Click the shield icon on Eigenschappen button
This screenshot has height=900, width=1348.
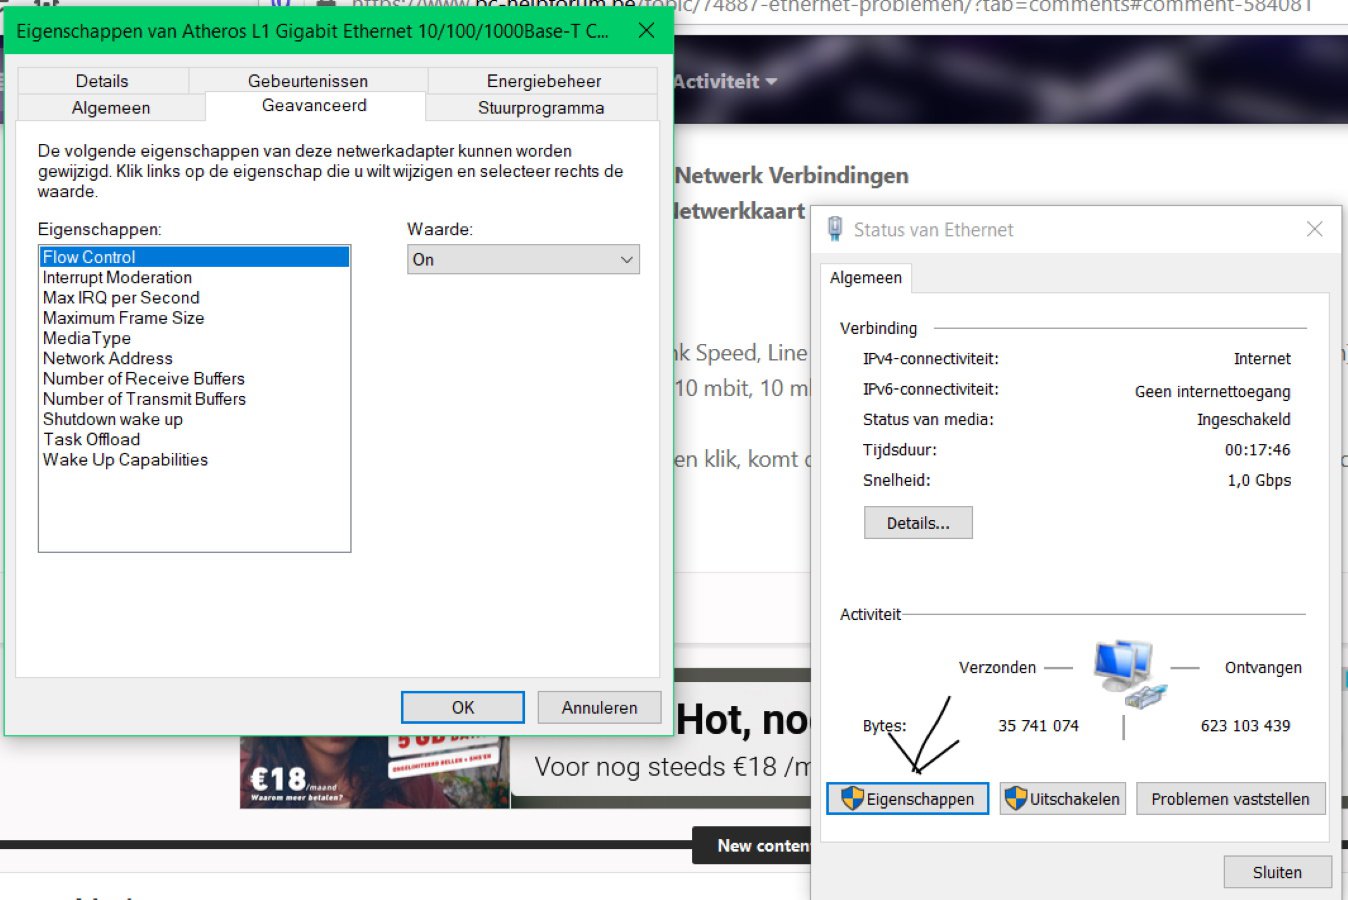(x=852, y=798)
